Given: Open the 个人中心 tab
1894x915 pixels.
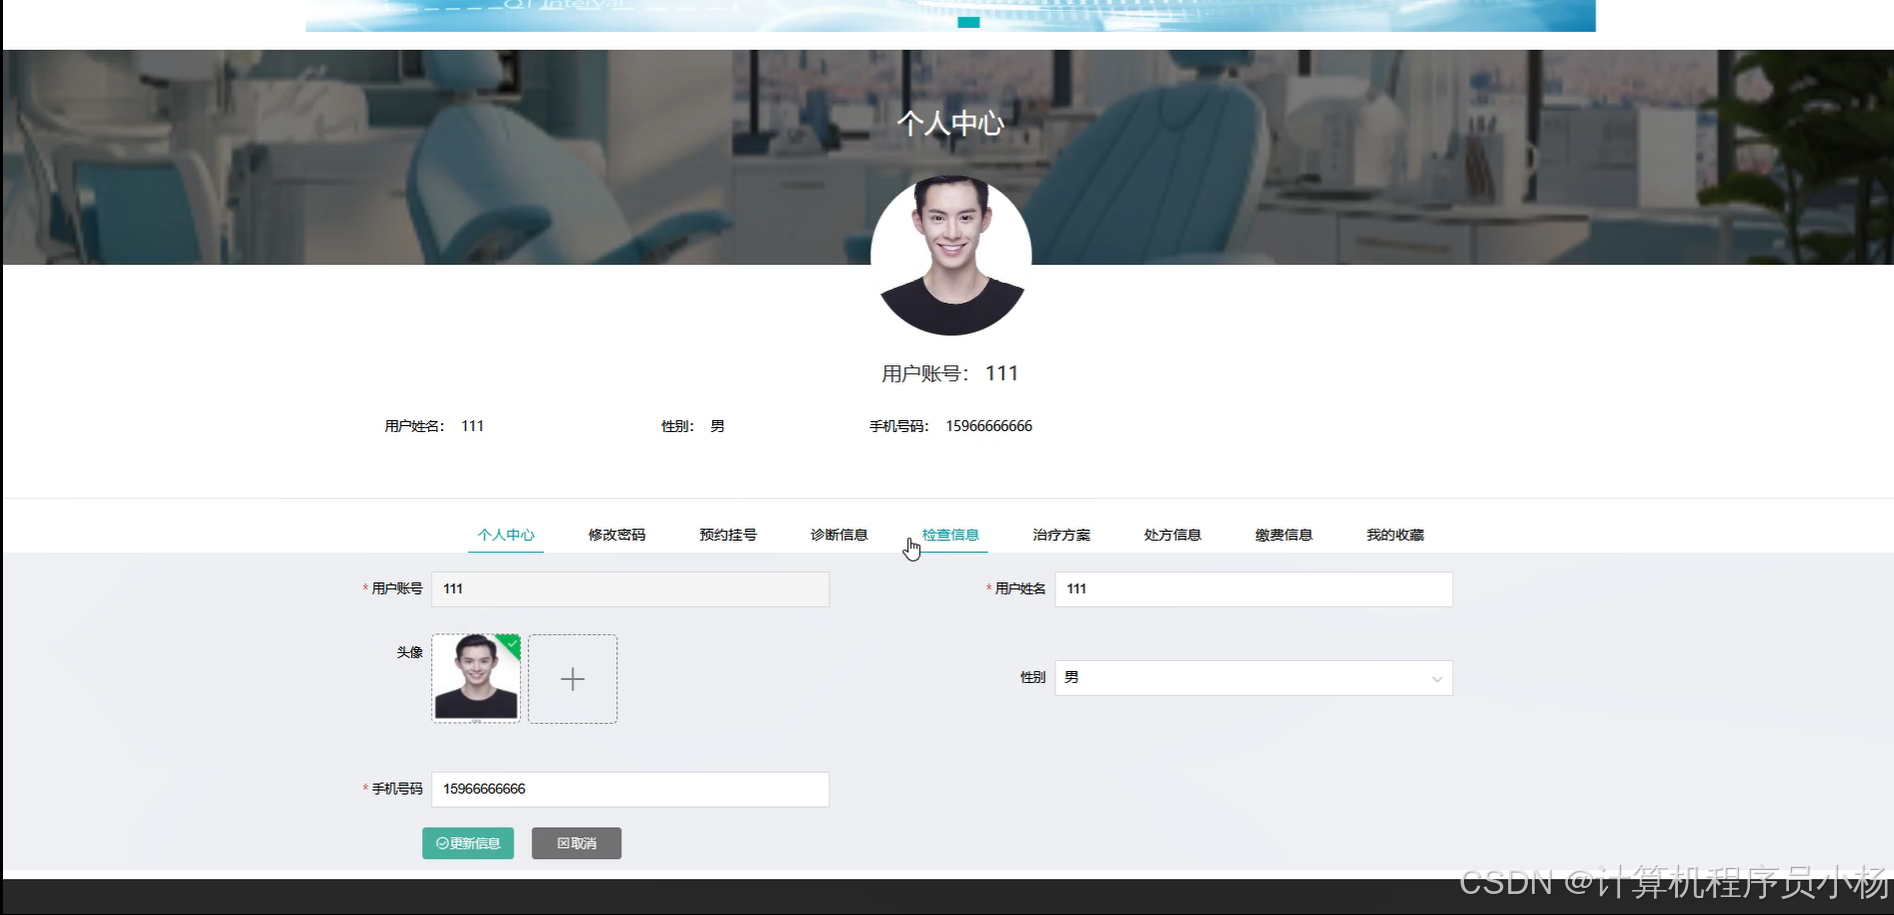Looking at the screenshot, I should 506,535.
